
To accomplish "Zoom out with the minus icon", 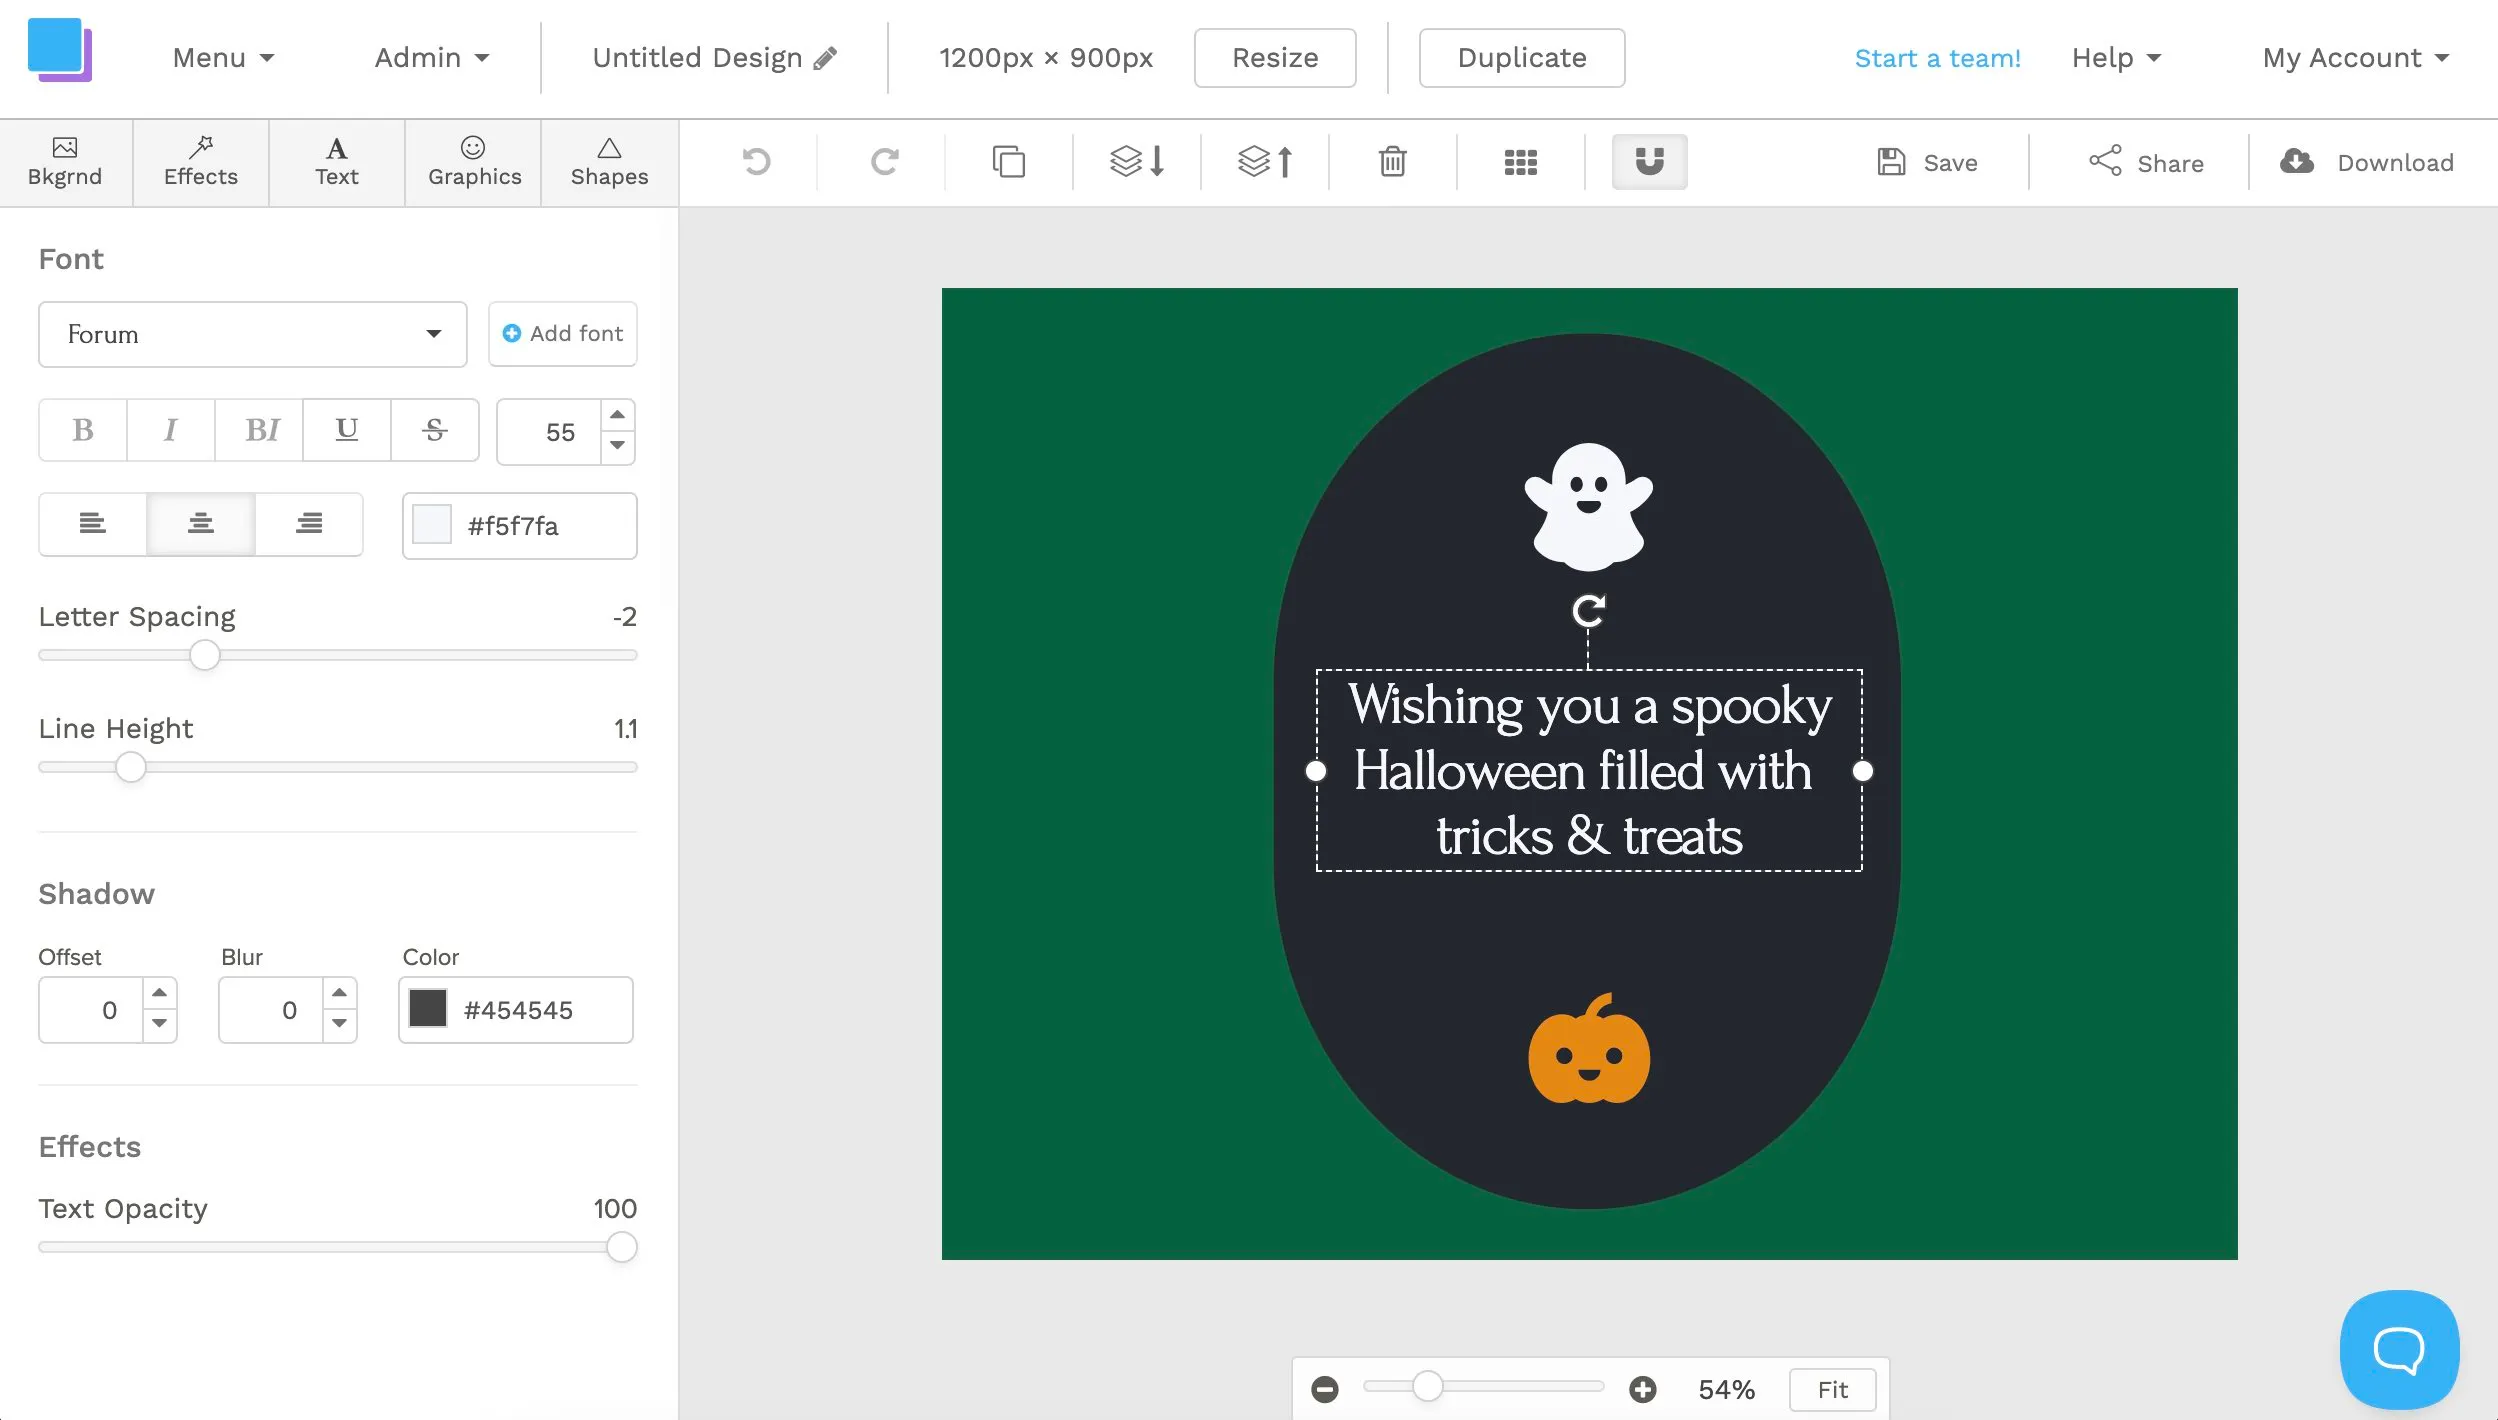I will [1324, 1389].
